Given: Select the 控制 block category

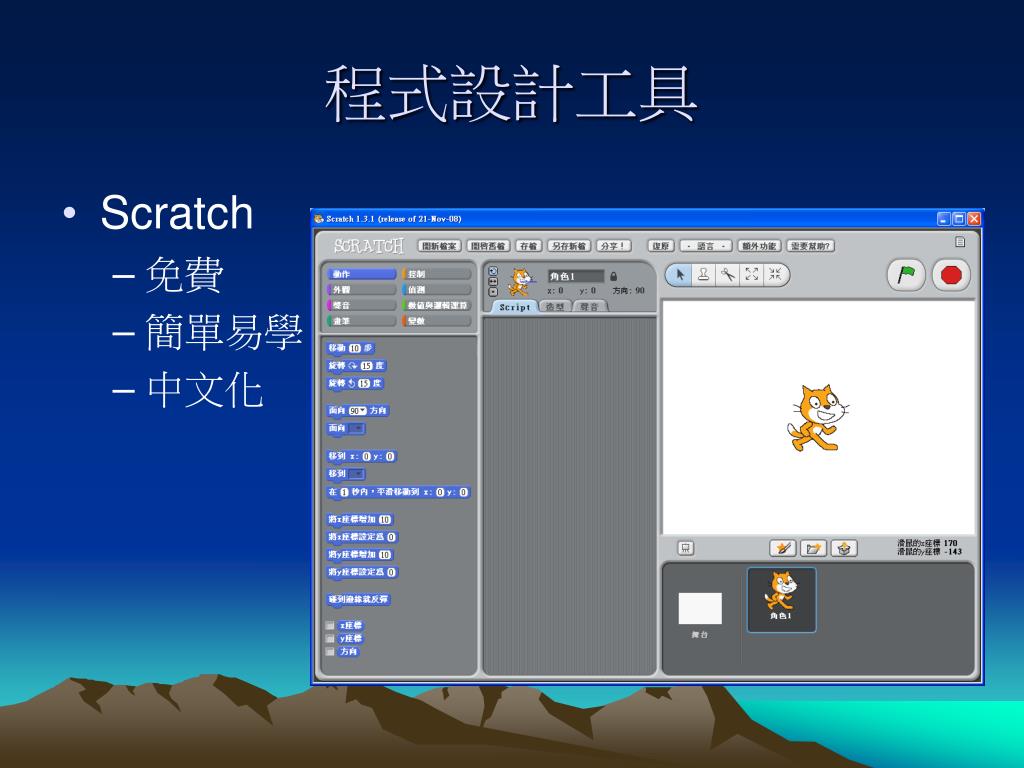Looking at the screenshot, I should click(436, 274).
